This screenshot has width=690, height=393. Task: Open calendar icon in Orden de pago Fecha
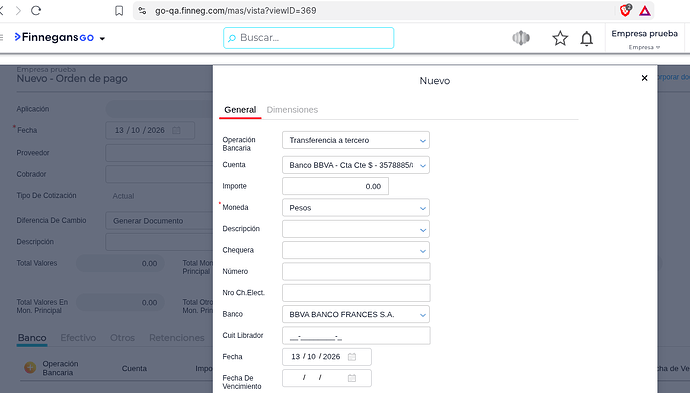coord(176,130)
